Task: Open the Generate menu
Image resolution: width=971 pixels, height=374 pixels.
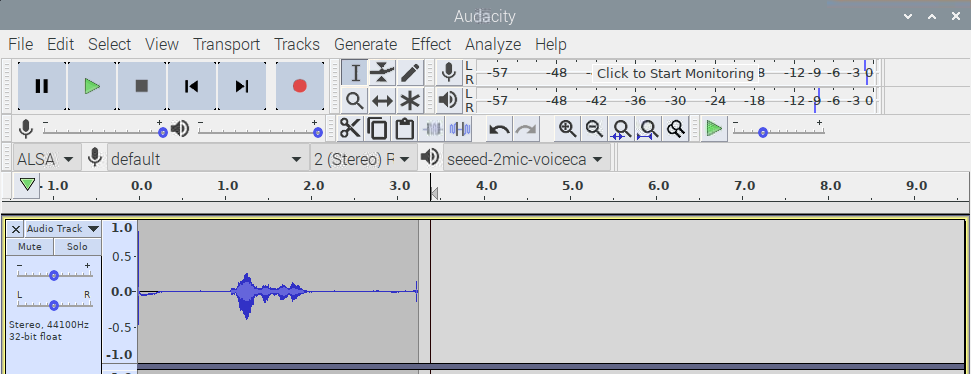Action: [365, 45]
